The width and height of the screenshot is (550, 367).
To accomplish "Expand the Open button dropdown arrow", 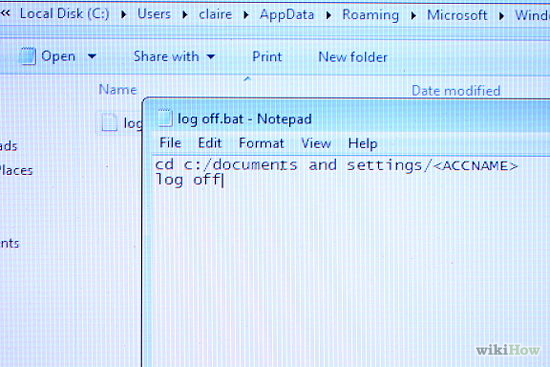I will pos(92,56).
